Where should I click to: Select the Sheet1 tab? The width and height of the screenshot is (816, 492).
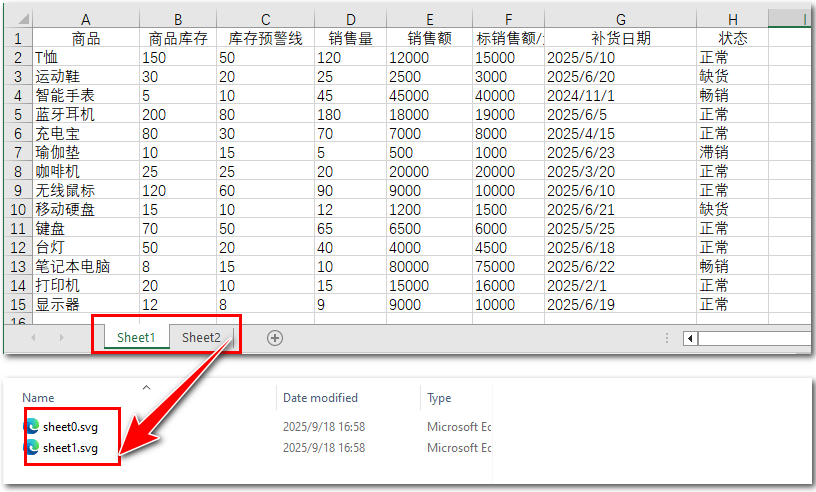point(136,338)
